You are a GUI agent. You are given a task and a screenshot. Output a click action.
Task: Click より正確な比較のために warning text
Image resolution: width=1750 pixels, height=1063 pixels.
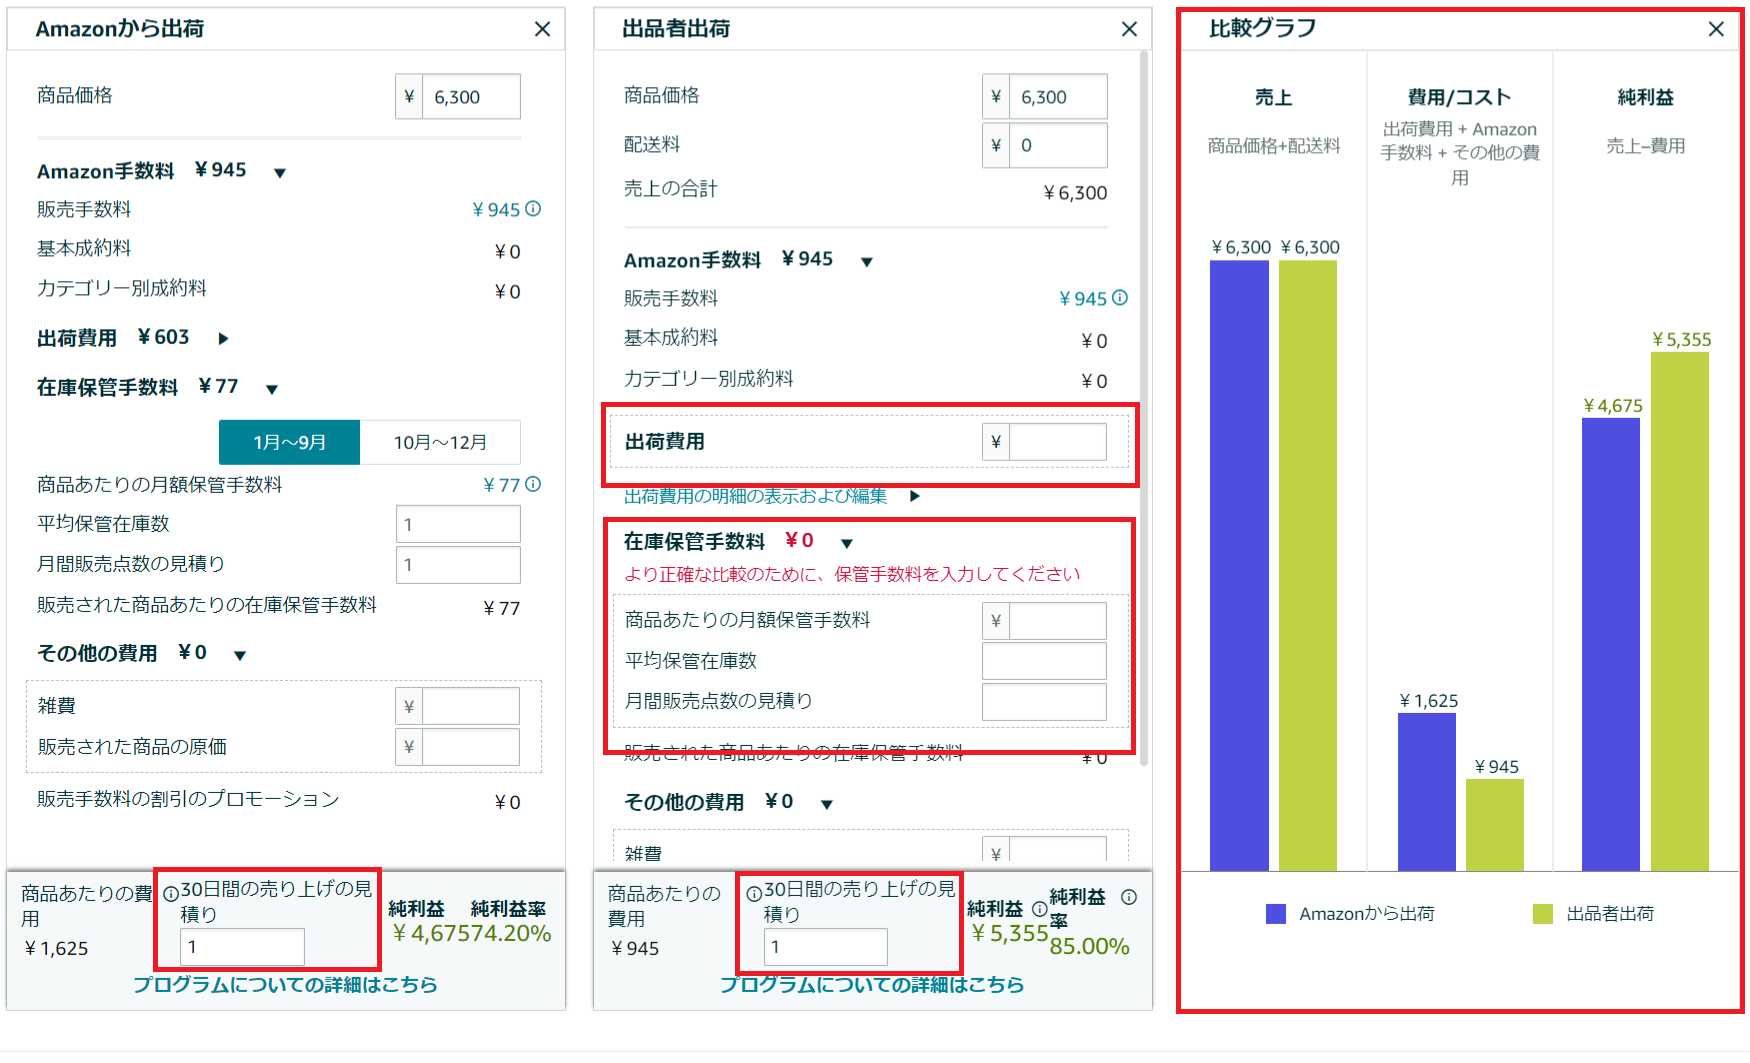coord(852,574)
